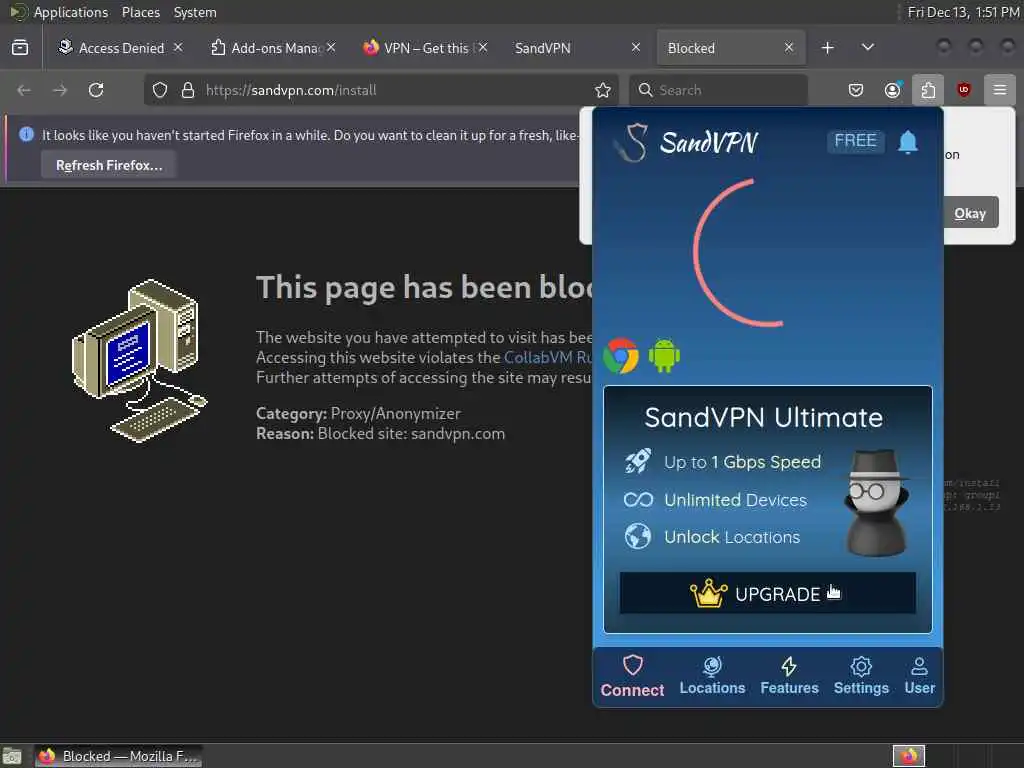Open the Settings tab in SandVPN
The width and height of the screenshot is (1024, 768).
click(861, 677)
